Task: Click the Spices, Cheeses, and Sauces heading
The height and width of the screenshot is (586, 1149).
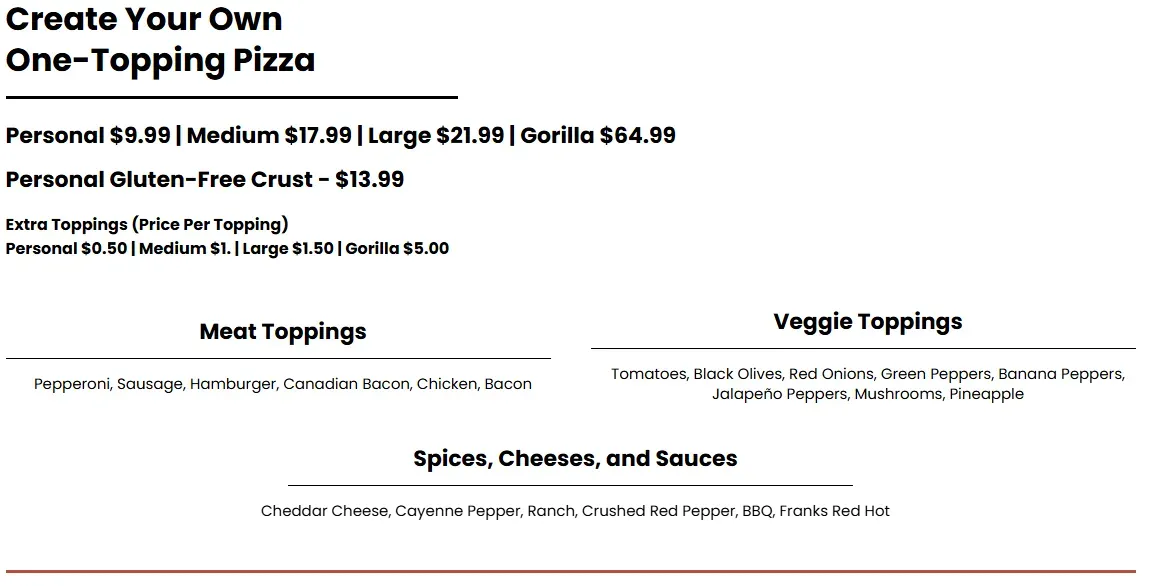Action: [575, 459]
